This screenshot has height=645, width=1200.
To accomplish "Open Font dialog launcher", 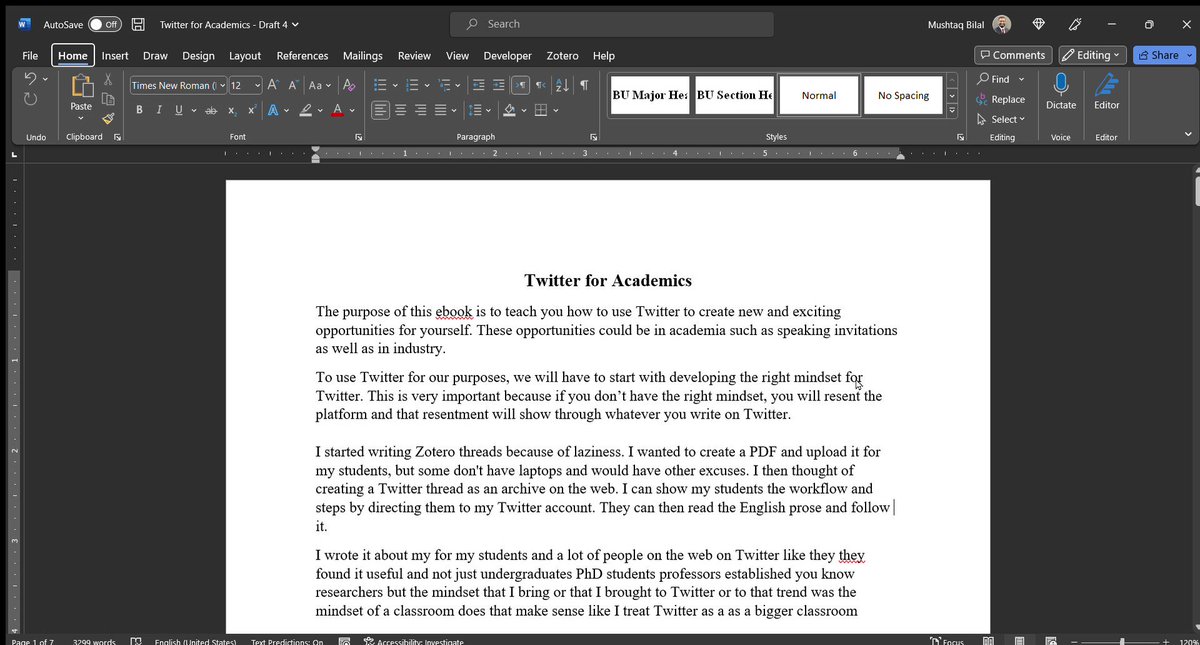I will [357, 137].
